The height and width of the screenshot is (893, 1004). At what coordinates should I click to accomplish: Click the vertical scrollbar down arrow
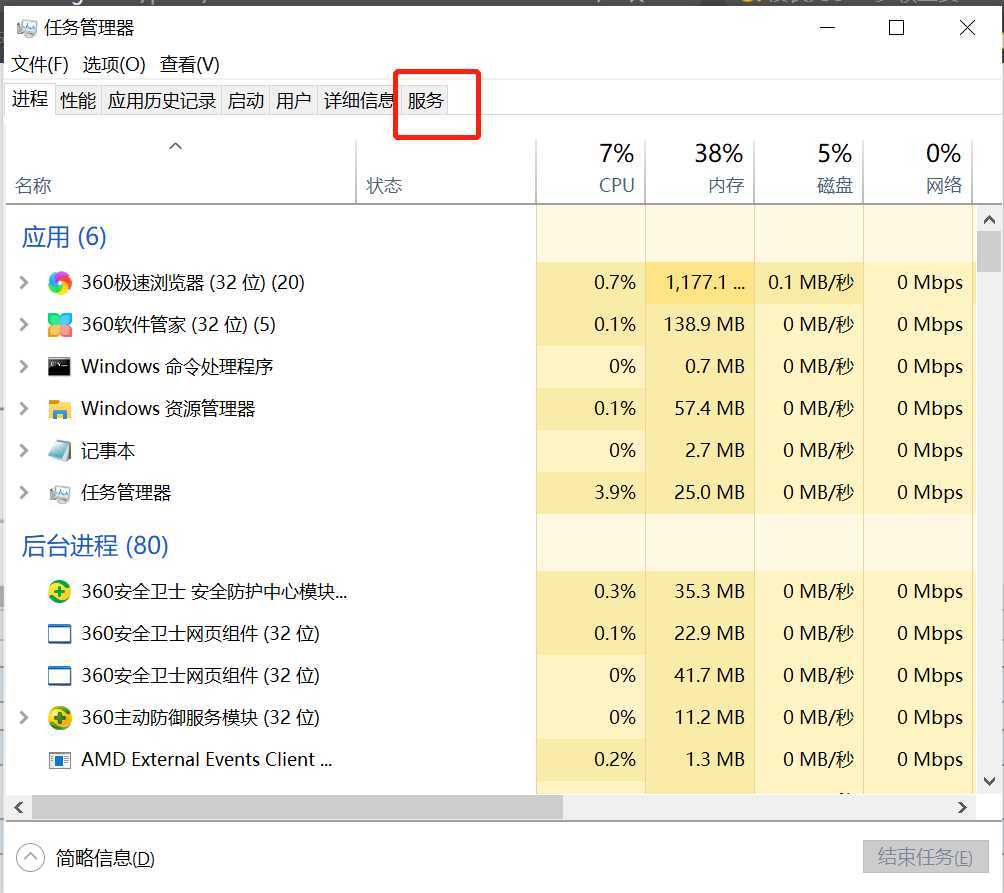989,781
